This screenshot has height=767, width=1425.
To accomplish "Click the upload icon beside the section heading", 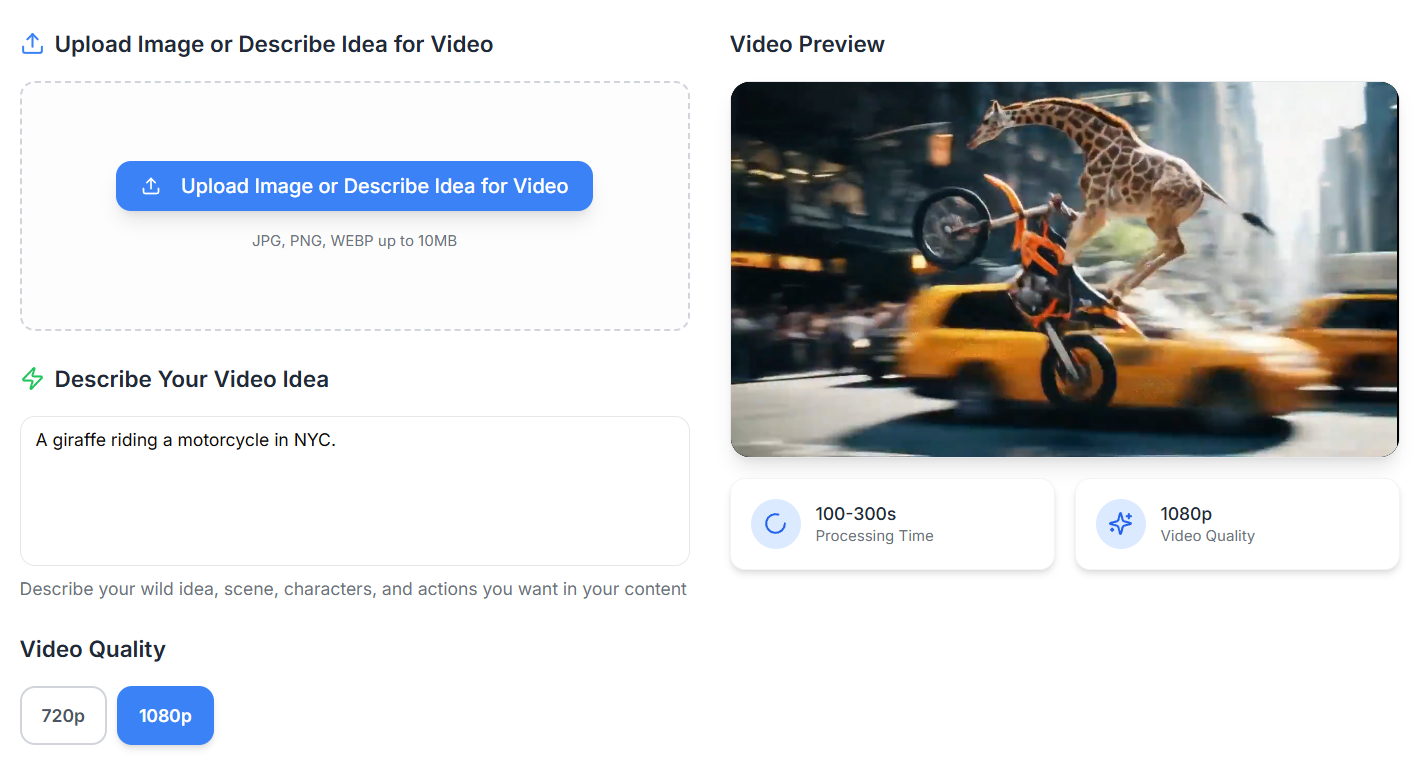I will [x=32, y=44].
